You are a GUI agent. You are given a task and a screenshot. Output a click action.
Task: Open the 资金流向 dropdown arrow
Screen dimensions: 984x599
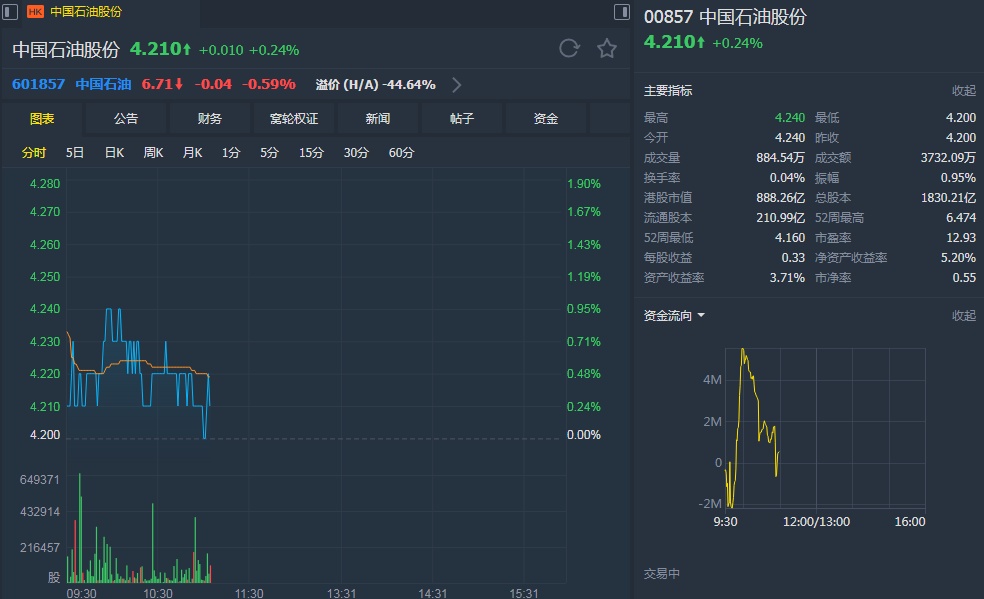point(701,315)
